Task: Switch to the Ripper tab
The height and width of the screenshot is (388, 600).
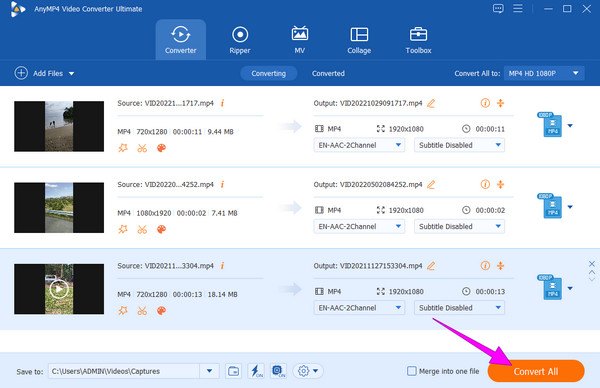Action: (x=240, y=40)
